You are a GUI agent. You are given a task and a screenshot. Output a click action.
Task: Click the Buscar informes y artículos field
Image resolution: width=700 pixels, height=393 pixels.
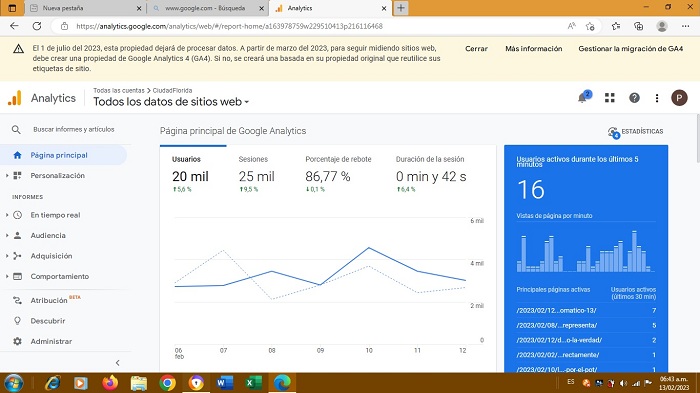click(x=74, y=130)
